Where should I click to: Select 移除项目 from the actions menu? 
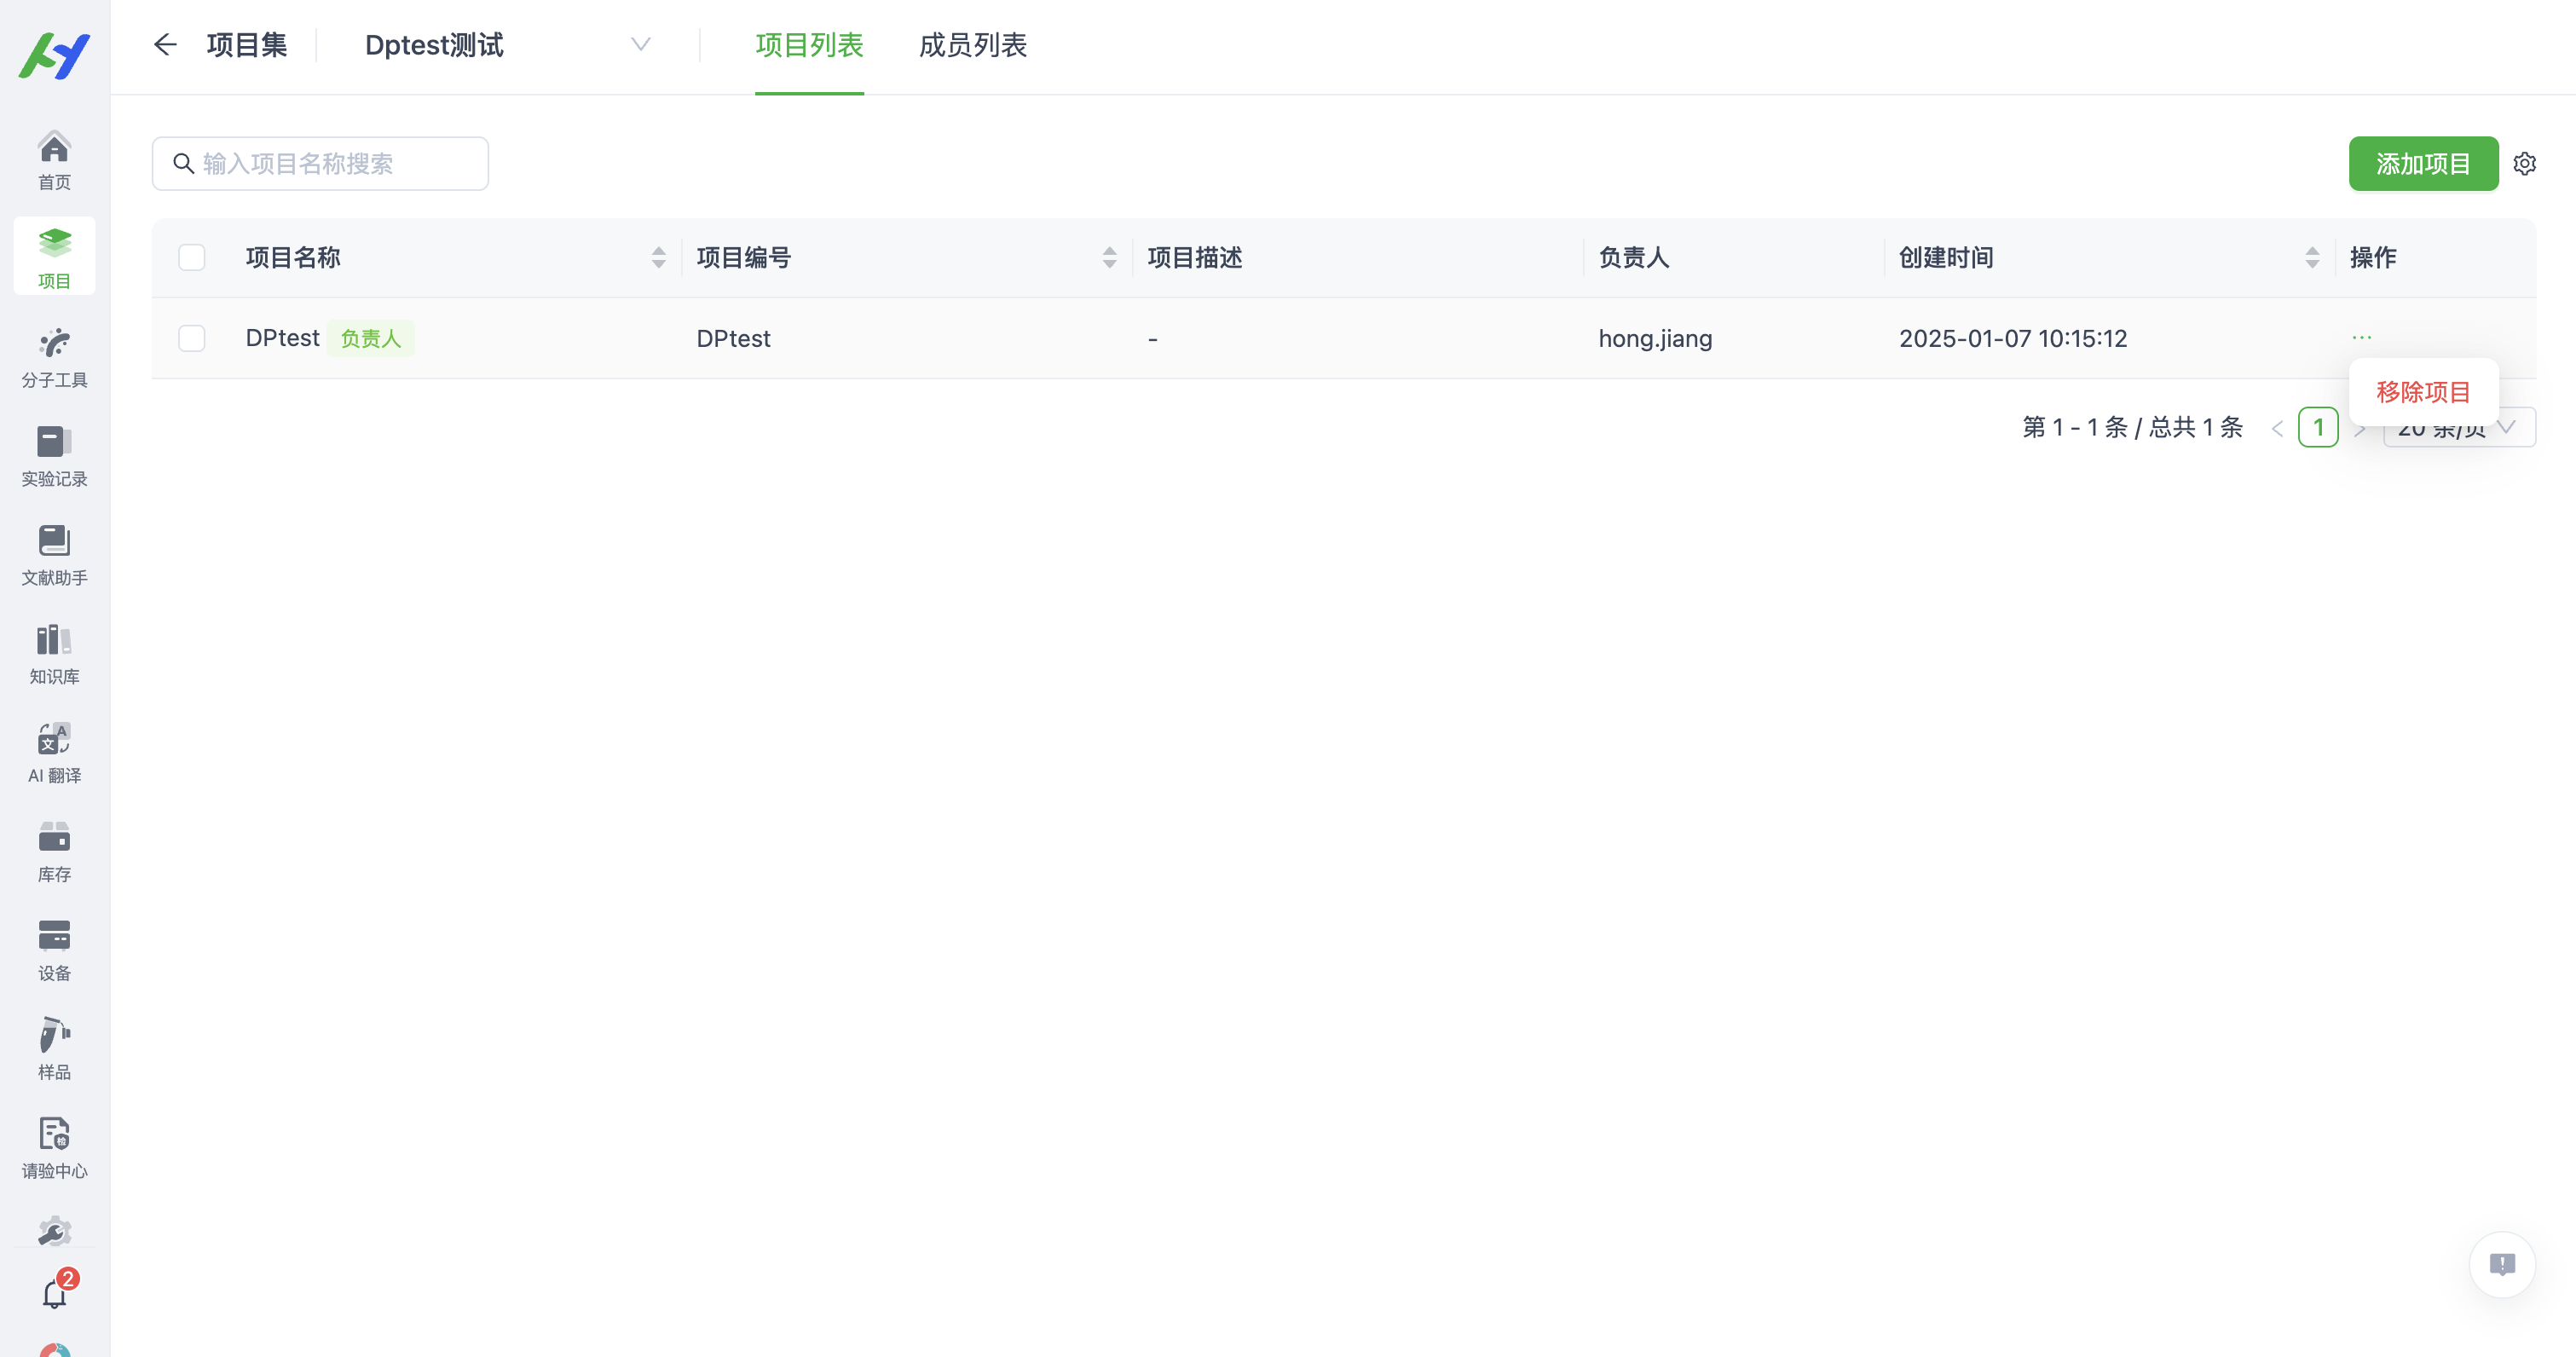pyautogui.click(x=2423, y=391)
